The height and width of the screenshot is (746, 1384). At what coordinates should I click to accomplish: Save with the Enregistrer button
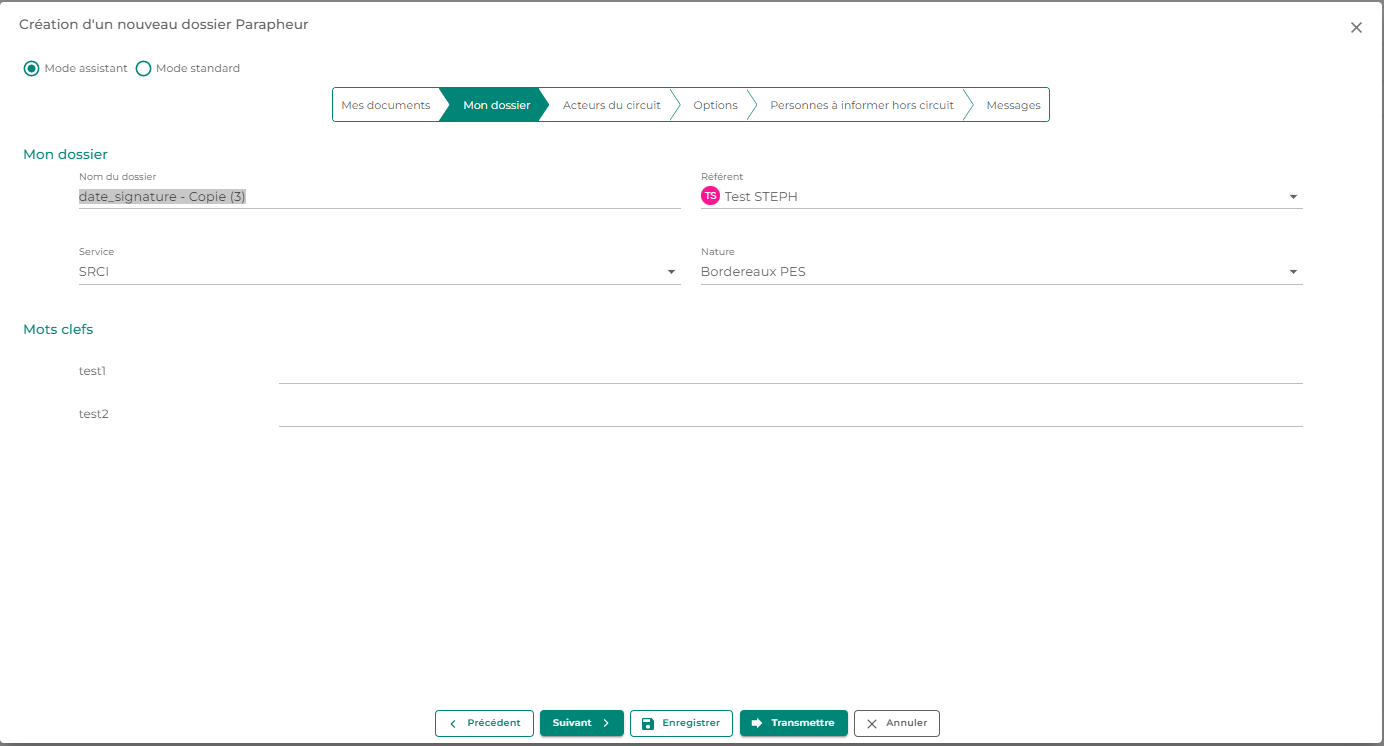coord(681,723)
